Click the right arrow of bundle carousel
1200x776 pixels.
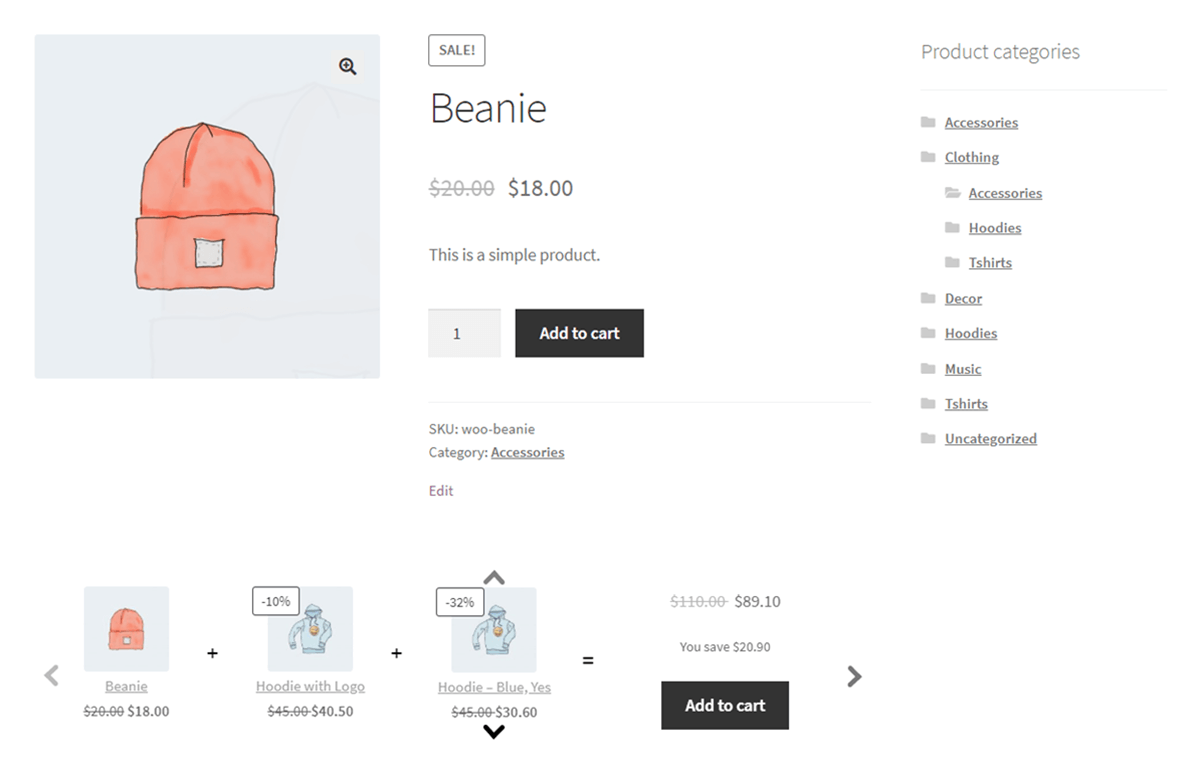coord(854,677)
